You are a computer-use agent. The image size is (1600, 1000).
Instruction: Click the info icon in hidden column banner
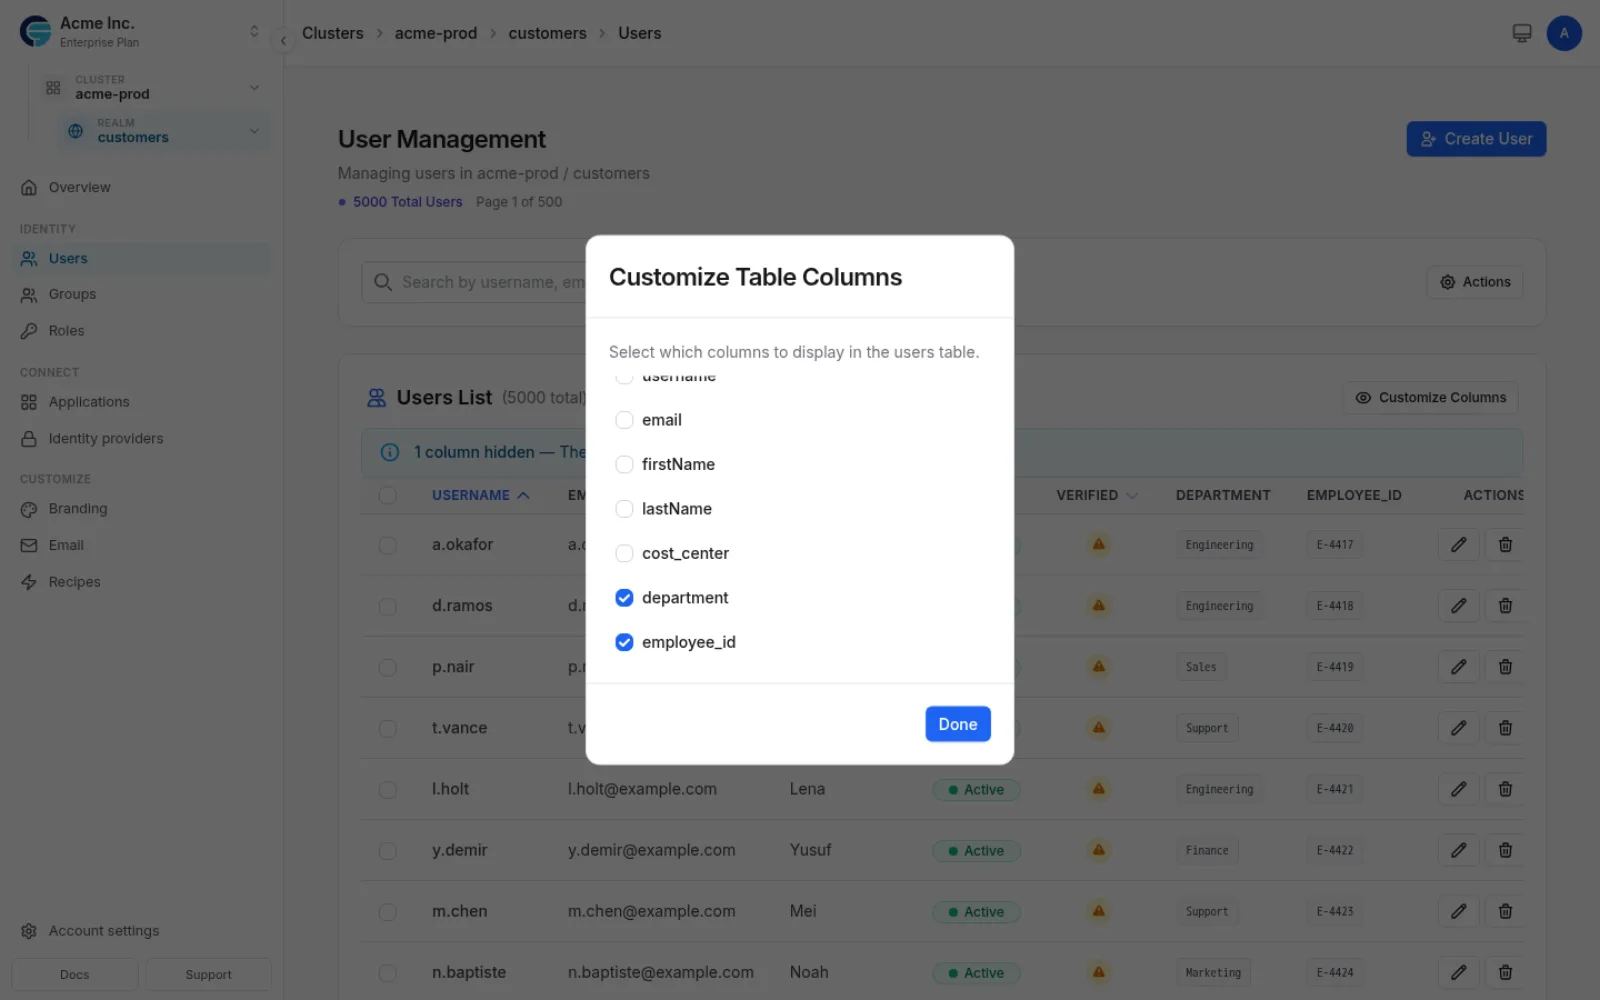(x=390, y=453)
